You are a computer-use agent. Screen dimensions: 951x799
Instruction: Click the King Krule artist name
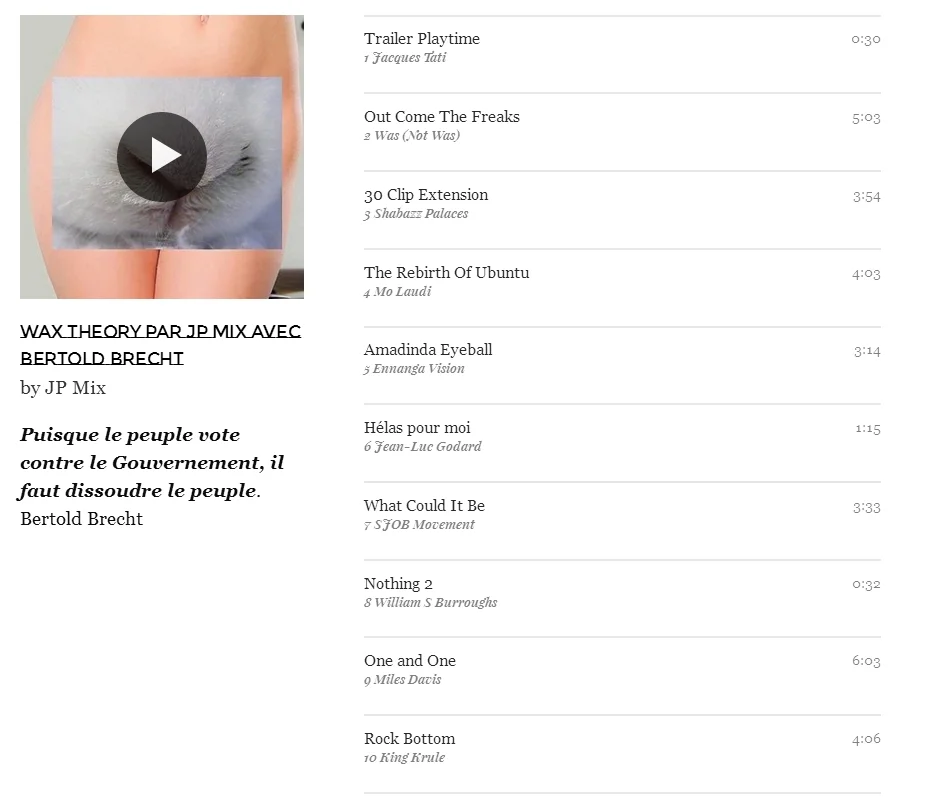(412, 757)
